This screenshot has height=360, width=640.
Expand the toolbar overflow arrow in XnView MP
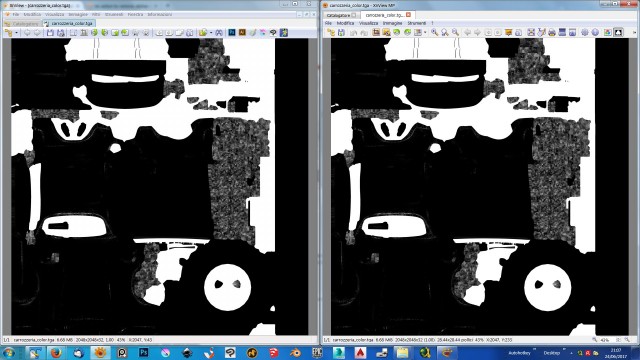[634, 32]
